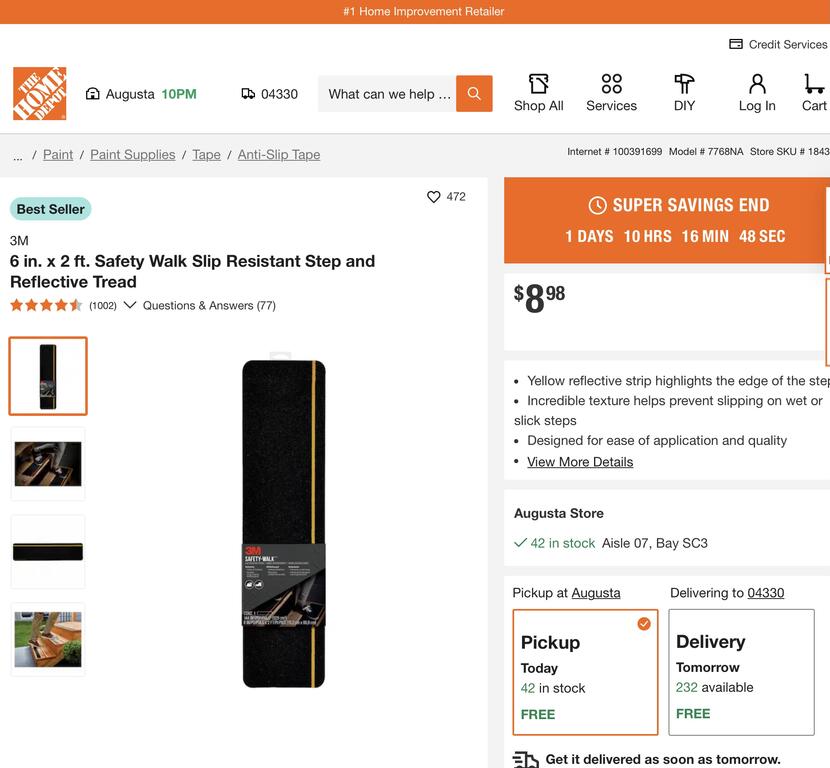Type in the What can we help search field
This screenshot has height=768, width=830.
[x=388, y=94]
